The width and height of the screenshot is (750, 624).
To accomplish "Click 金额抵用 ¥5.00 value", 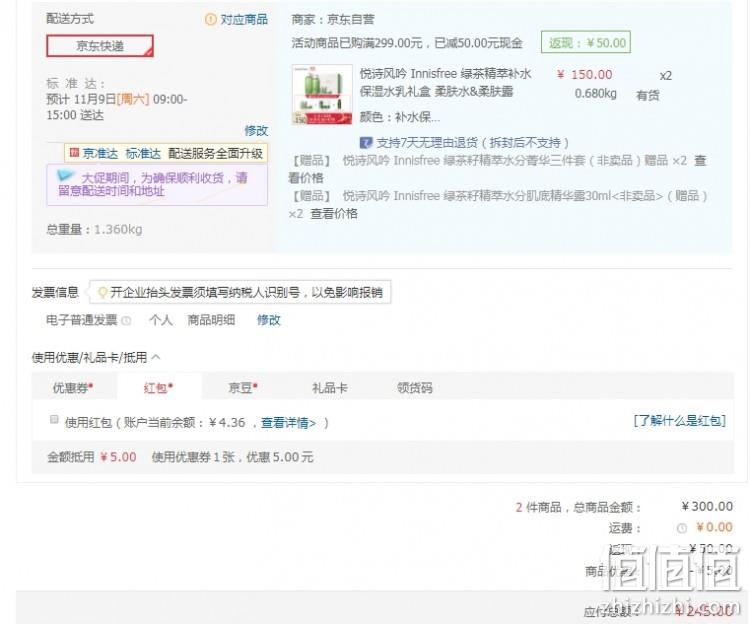I will click(118, 457).
